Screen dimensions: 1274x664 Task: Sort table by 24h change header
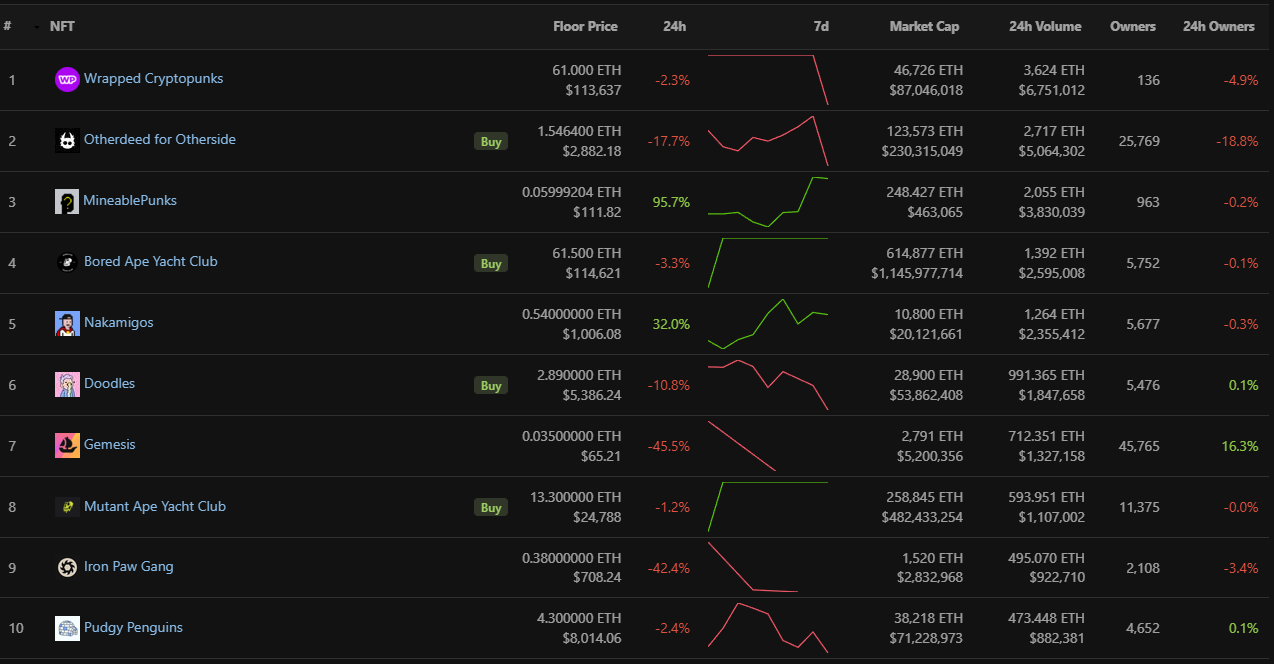click(675, 26)
